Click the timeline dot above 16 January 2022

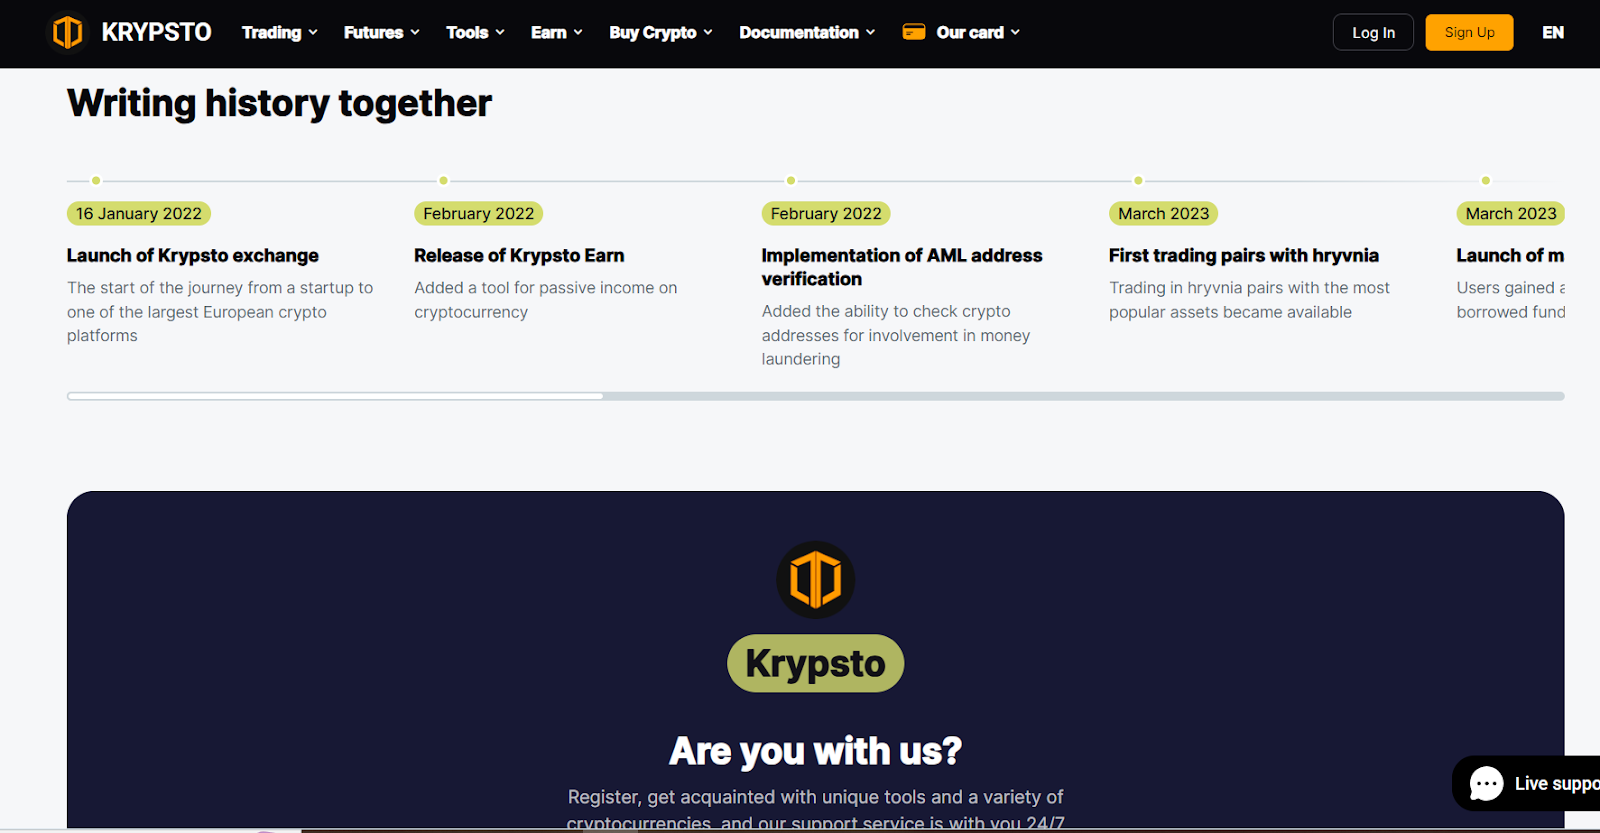[96, 181]
